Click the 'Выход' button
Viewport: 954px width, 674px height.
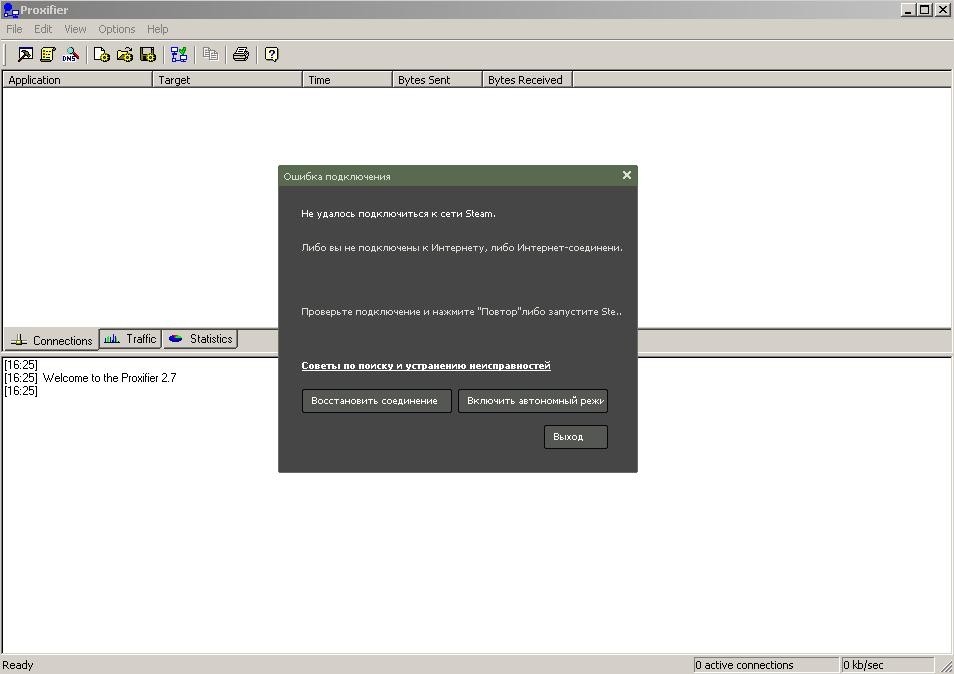pyautogui.click(x=576, y=437)
